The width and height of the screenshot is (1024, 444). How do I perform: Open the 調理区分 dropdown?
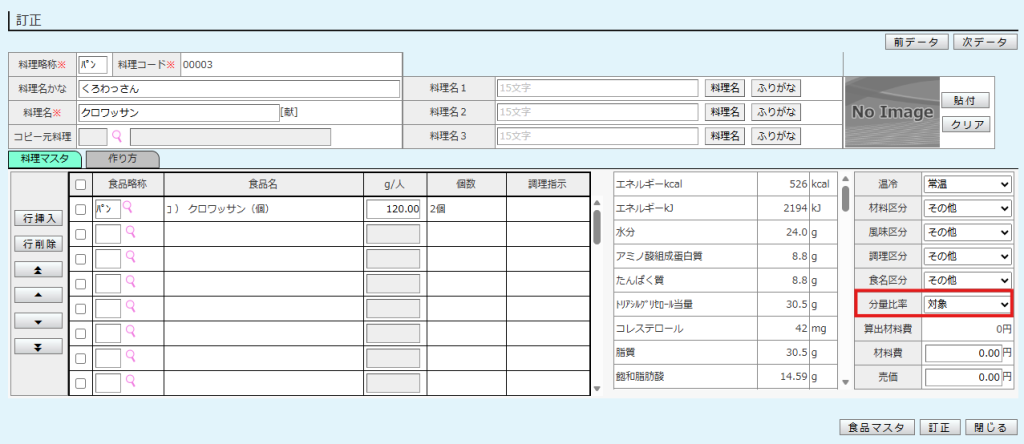[967, 256]
